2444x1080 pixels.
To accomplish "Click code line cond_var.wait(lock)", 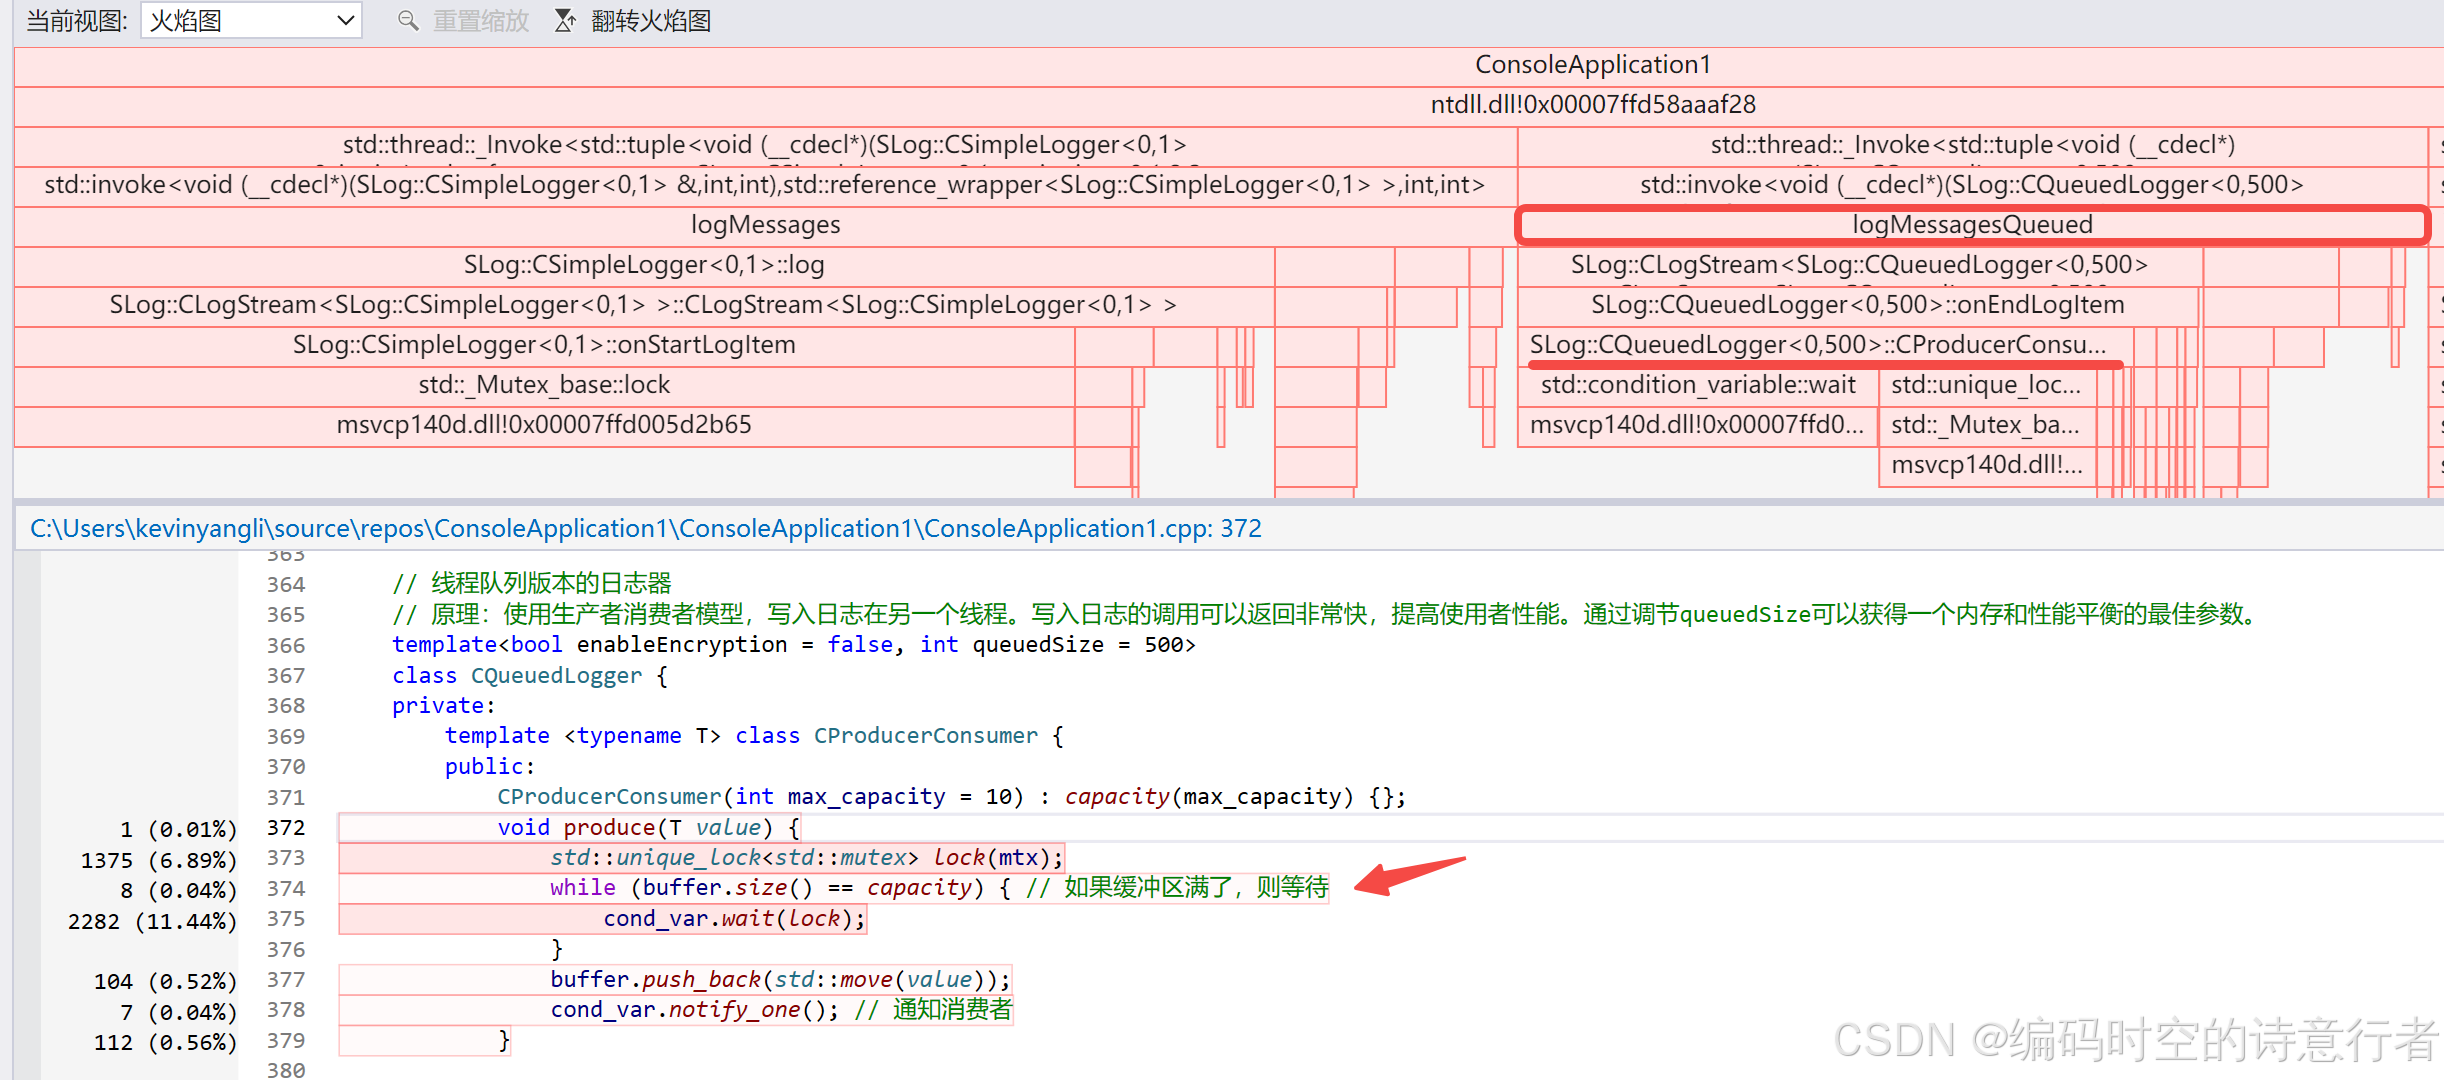I will [x=733, y=919].
